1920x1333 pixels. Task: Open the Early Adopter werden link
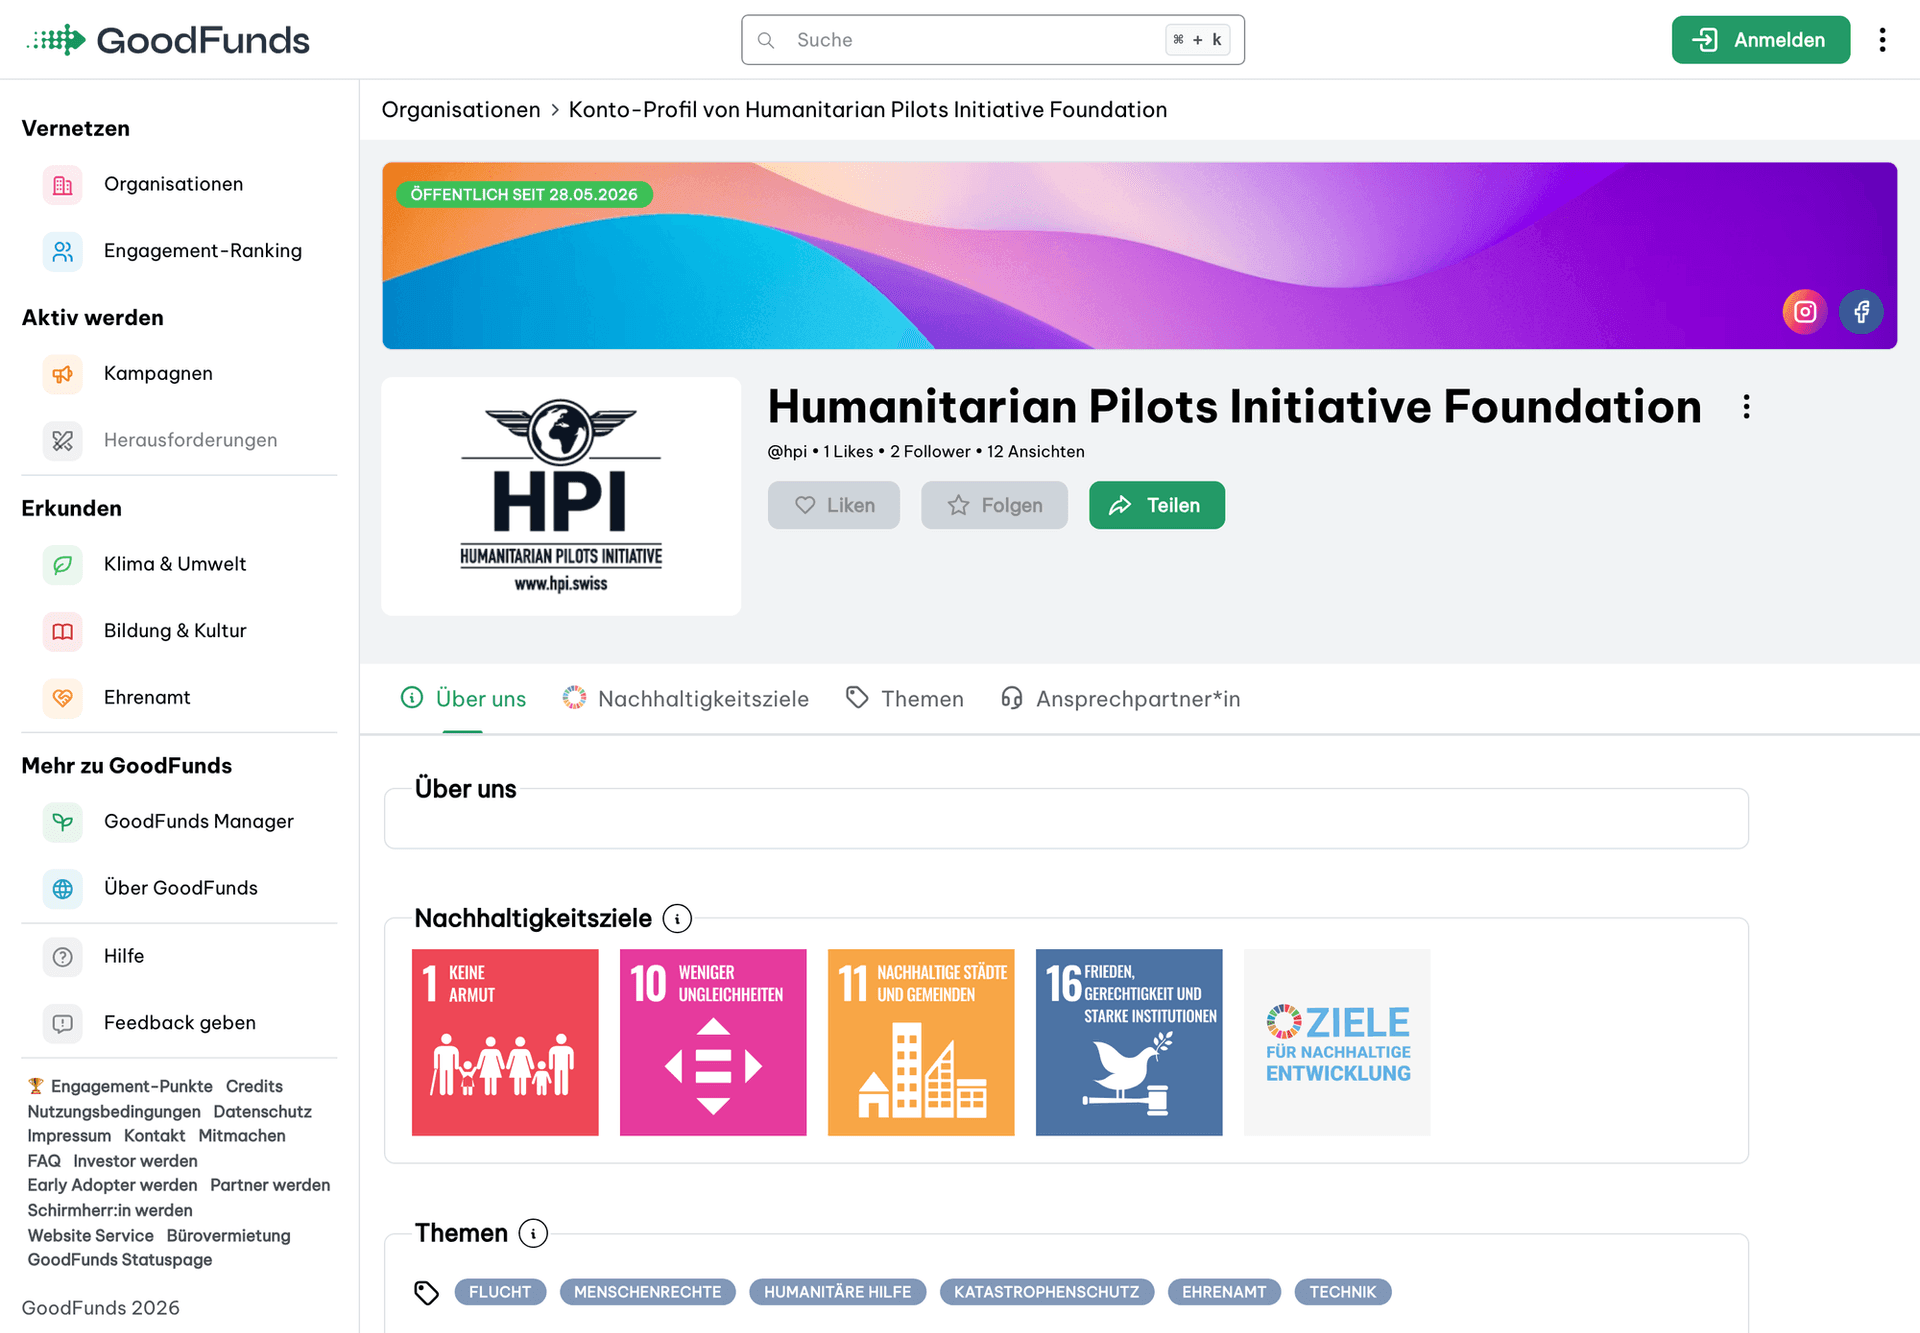tap(112, 1185)
